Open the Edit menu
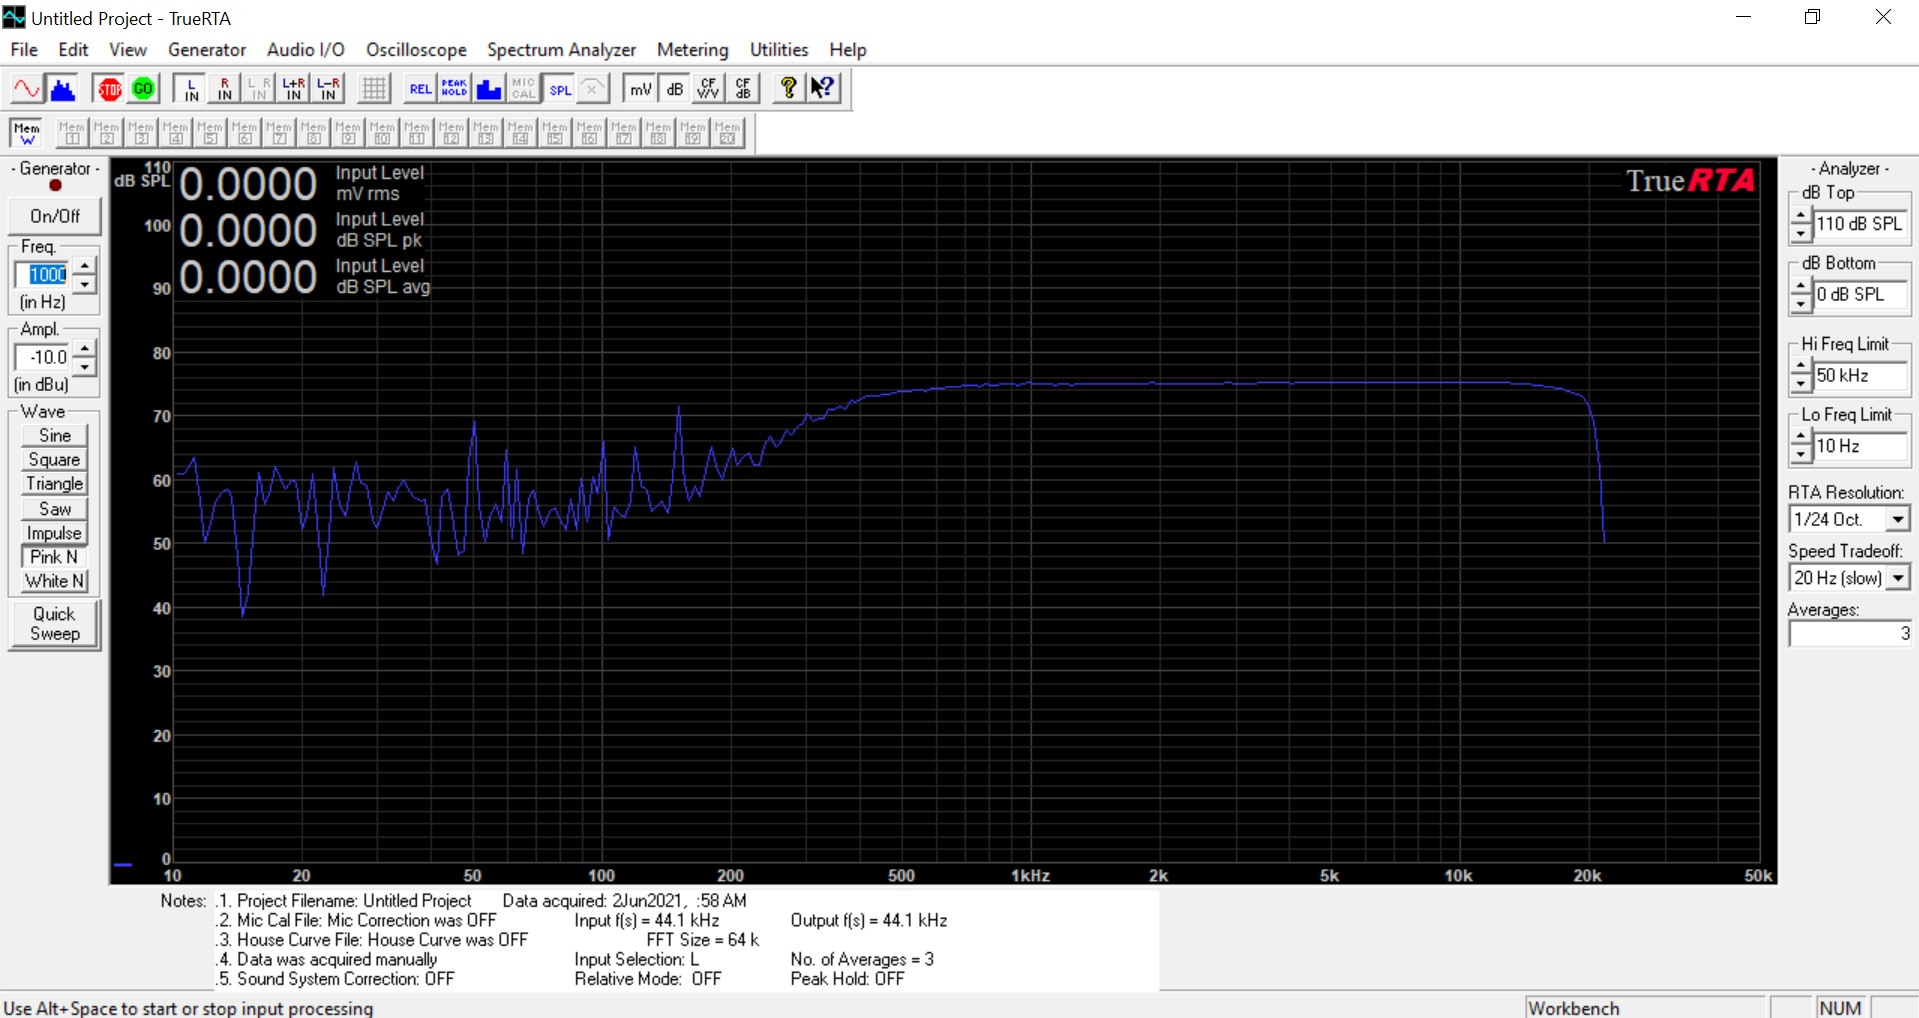The height and width of the screenshot is (1018, 1919). coord(73,50)
